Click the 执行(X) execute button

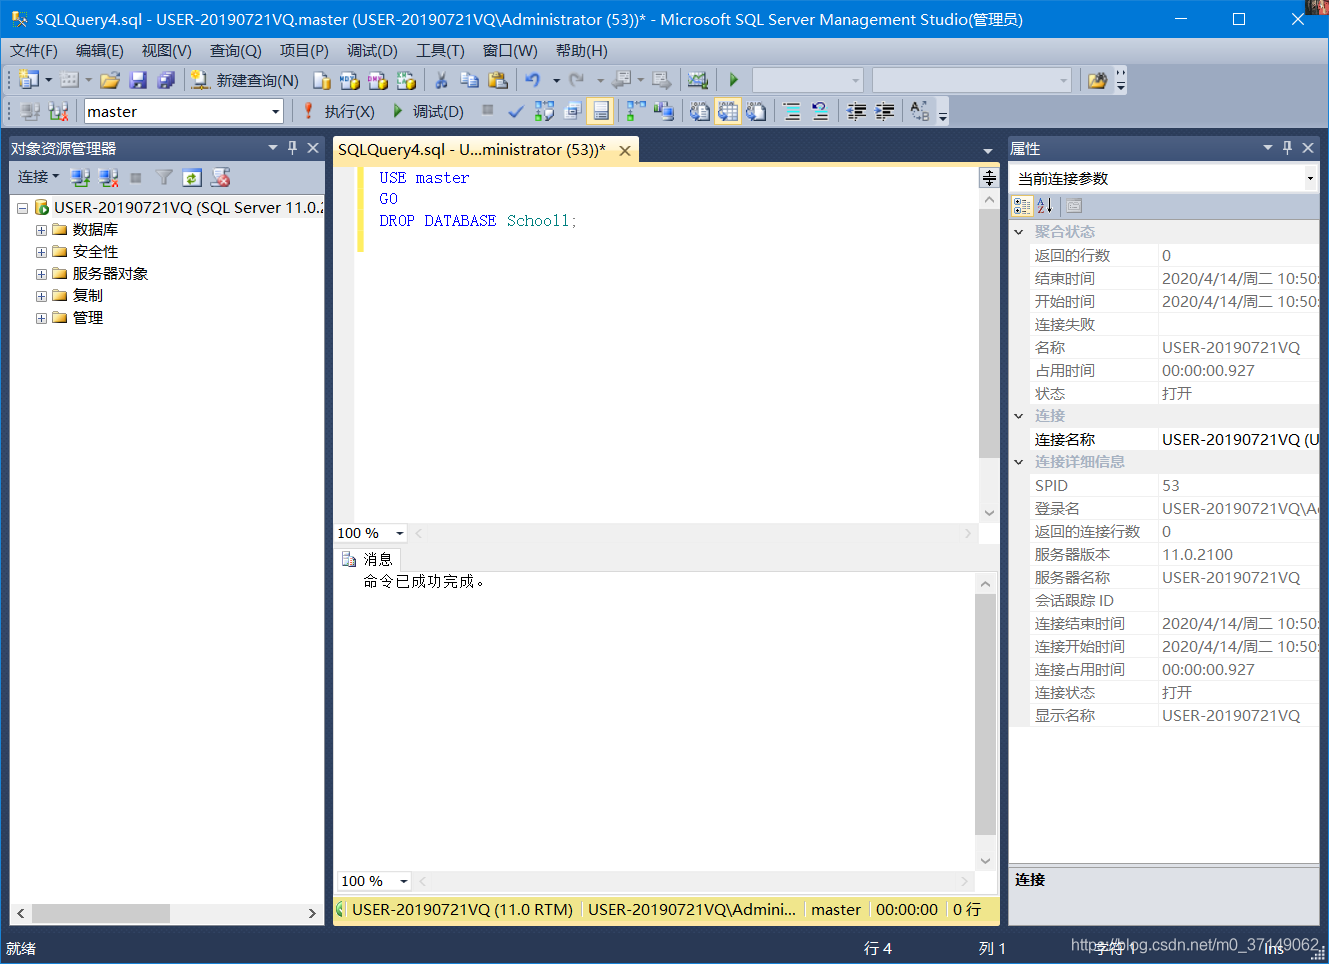click(338, 111)
